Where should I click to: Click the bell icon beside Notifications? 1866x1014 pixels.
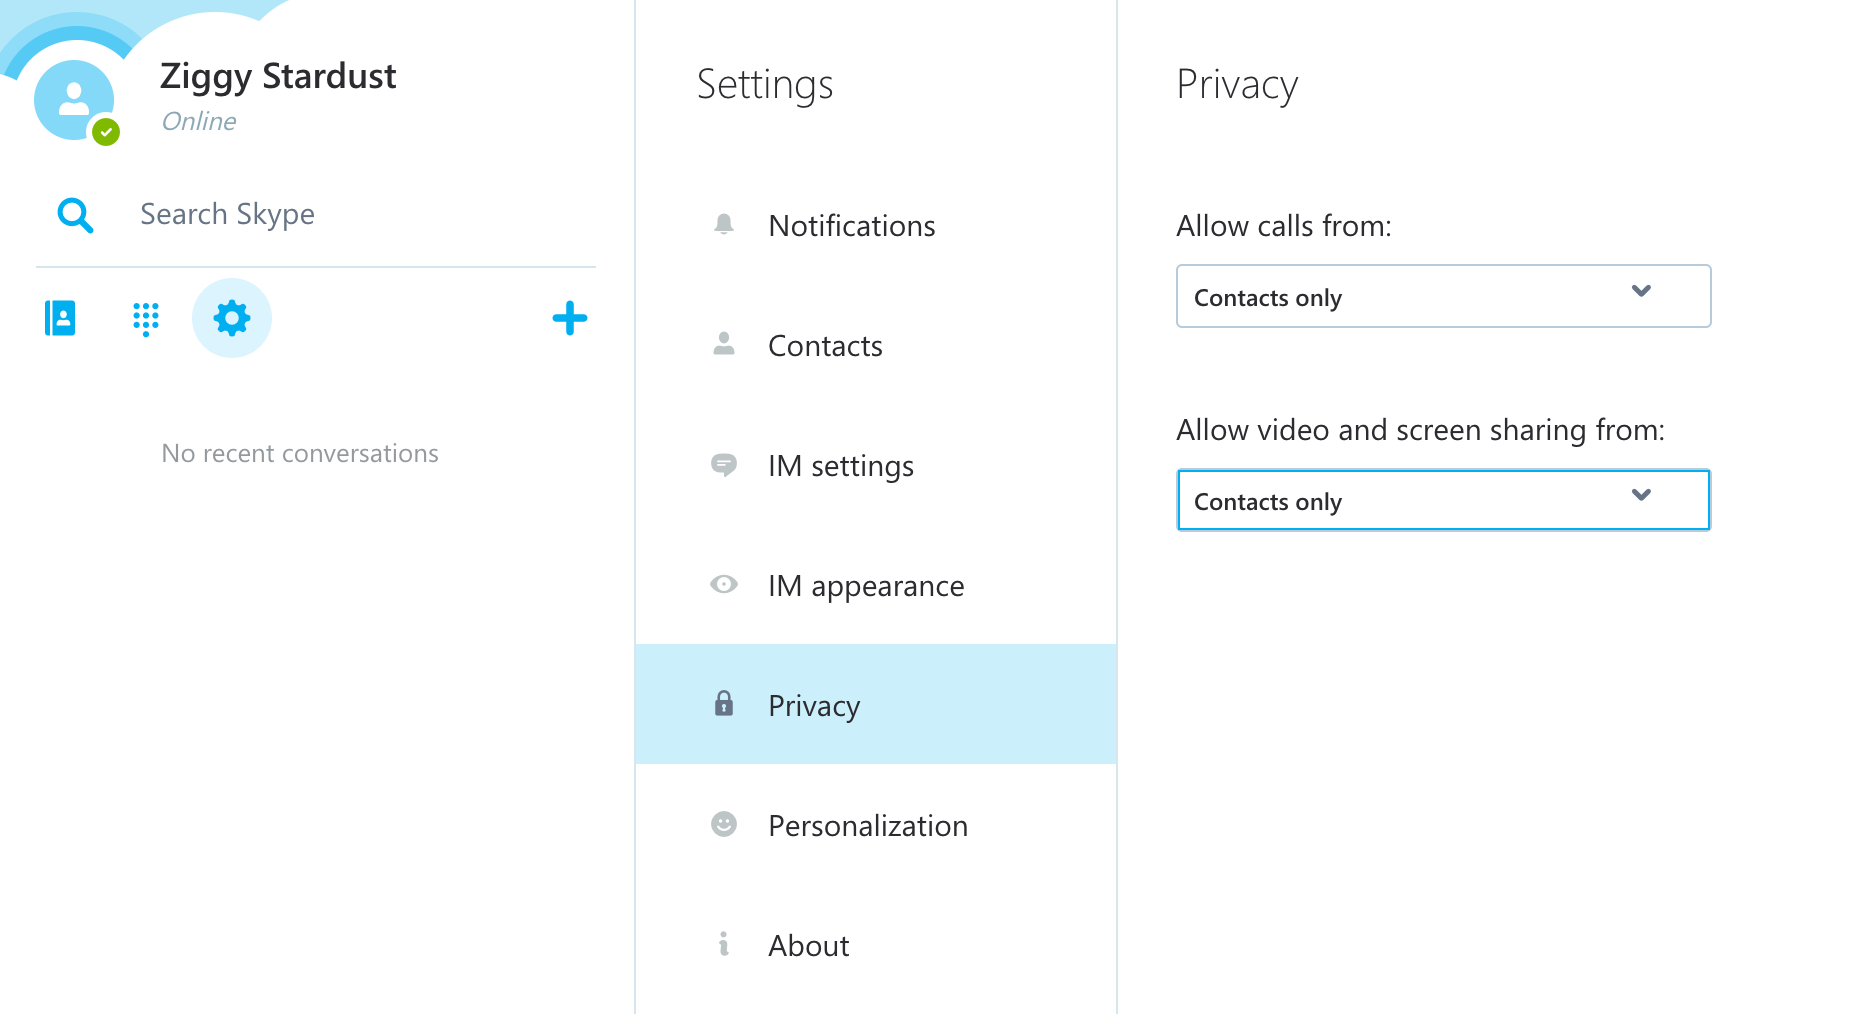click(x=724, y=225)
